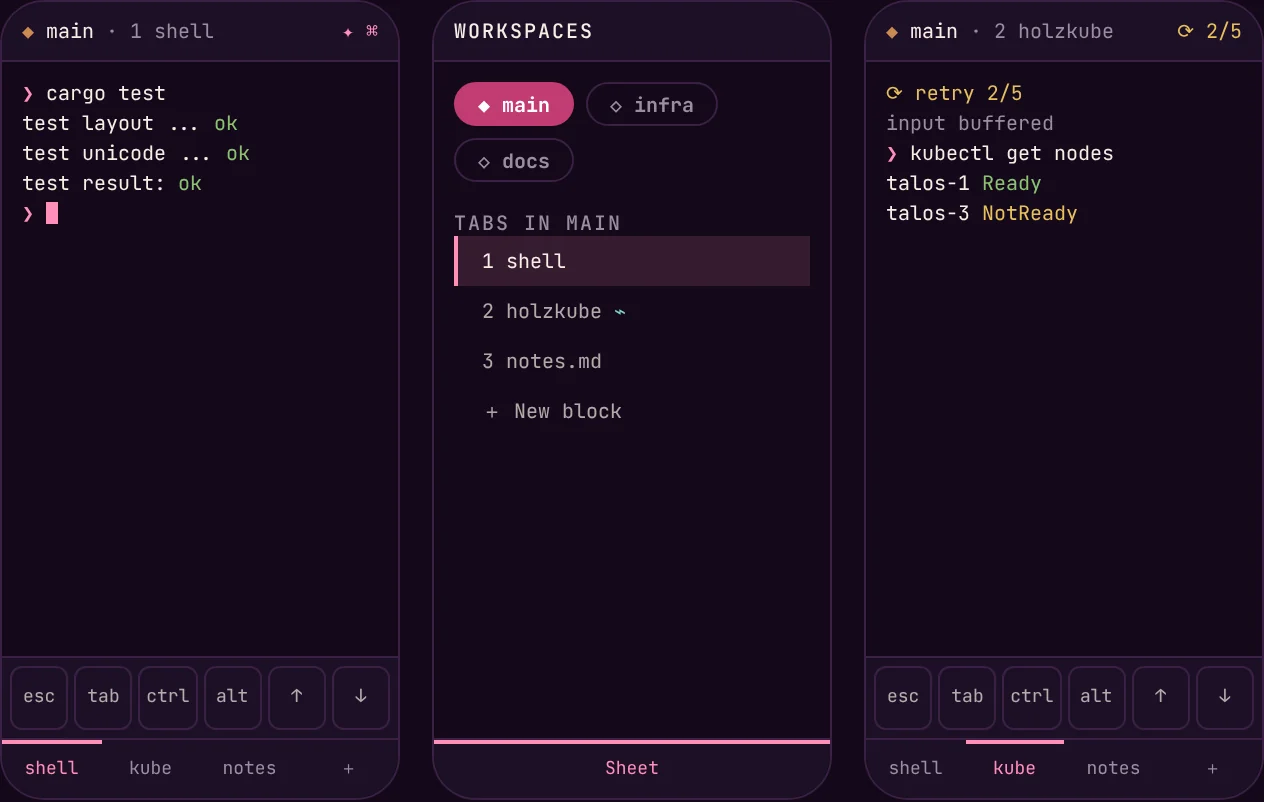Click 'test unicode ... ok' output line
The image size is (1264, 802).
[x=136, y=153]
